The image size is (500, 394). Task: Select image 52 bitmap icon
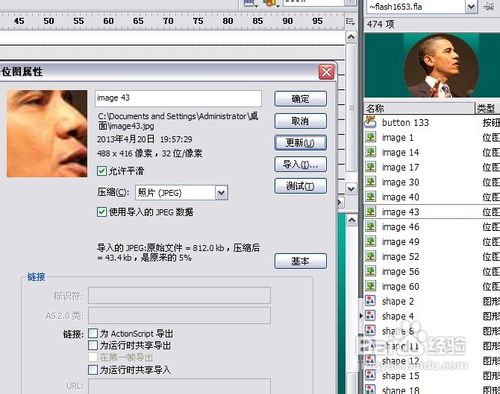(370, 256)
